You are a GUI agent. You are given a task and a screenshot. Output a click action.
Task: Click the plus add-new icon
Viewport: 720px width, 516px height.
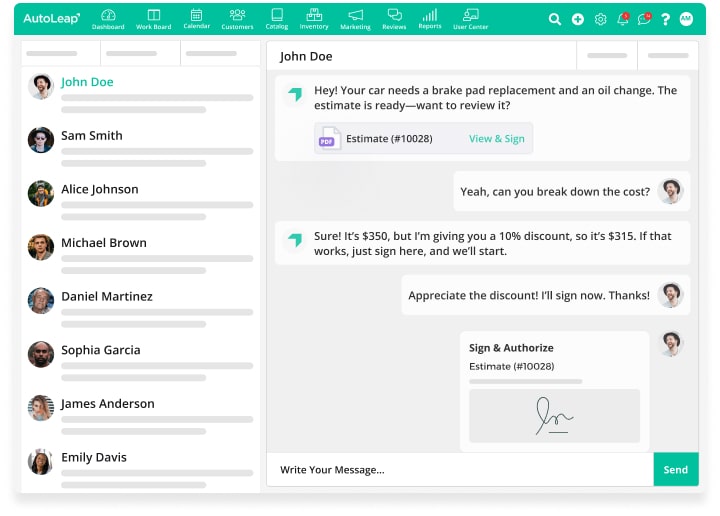pos(578,19)
